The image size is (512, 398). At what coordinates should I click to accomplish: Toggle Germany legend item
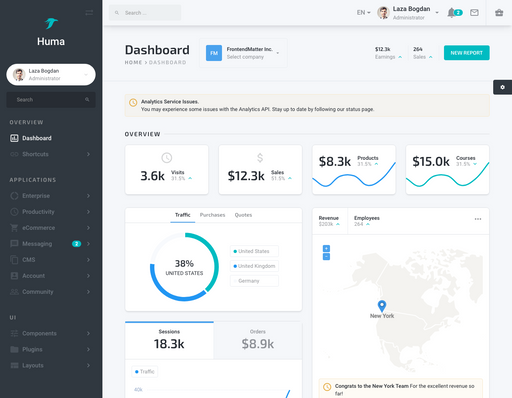(254, 281)
